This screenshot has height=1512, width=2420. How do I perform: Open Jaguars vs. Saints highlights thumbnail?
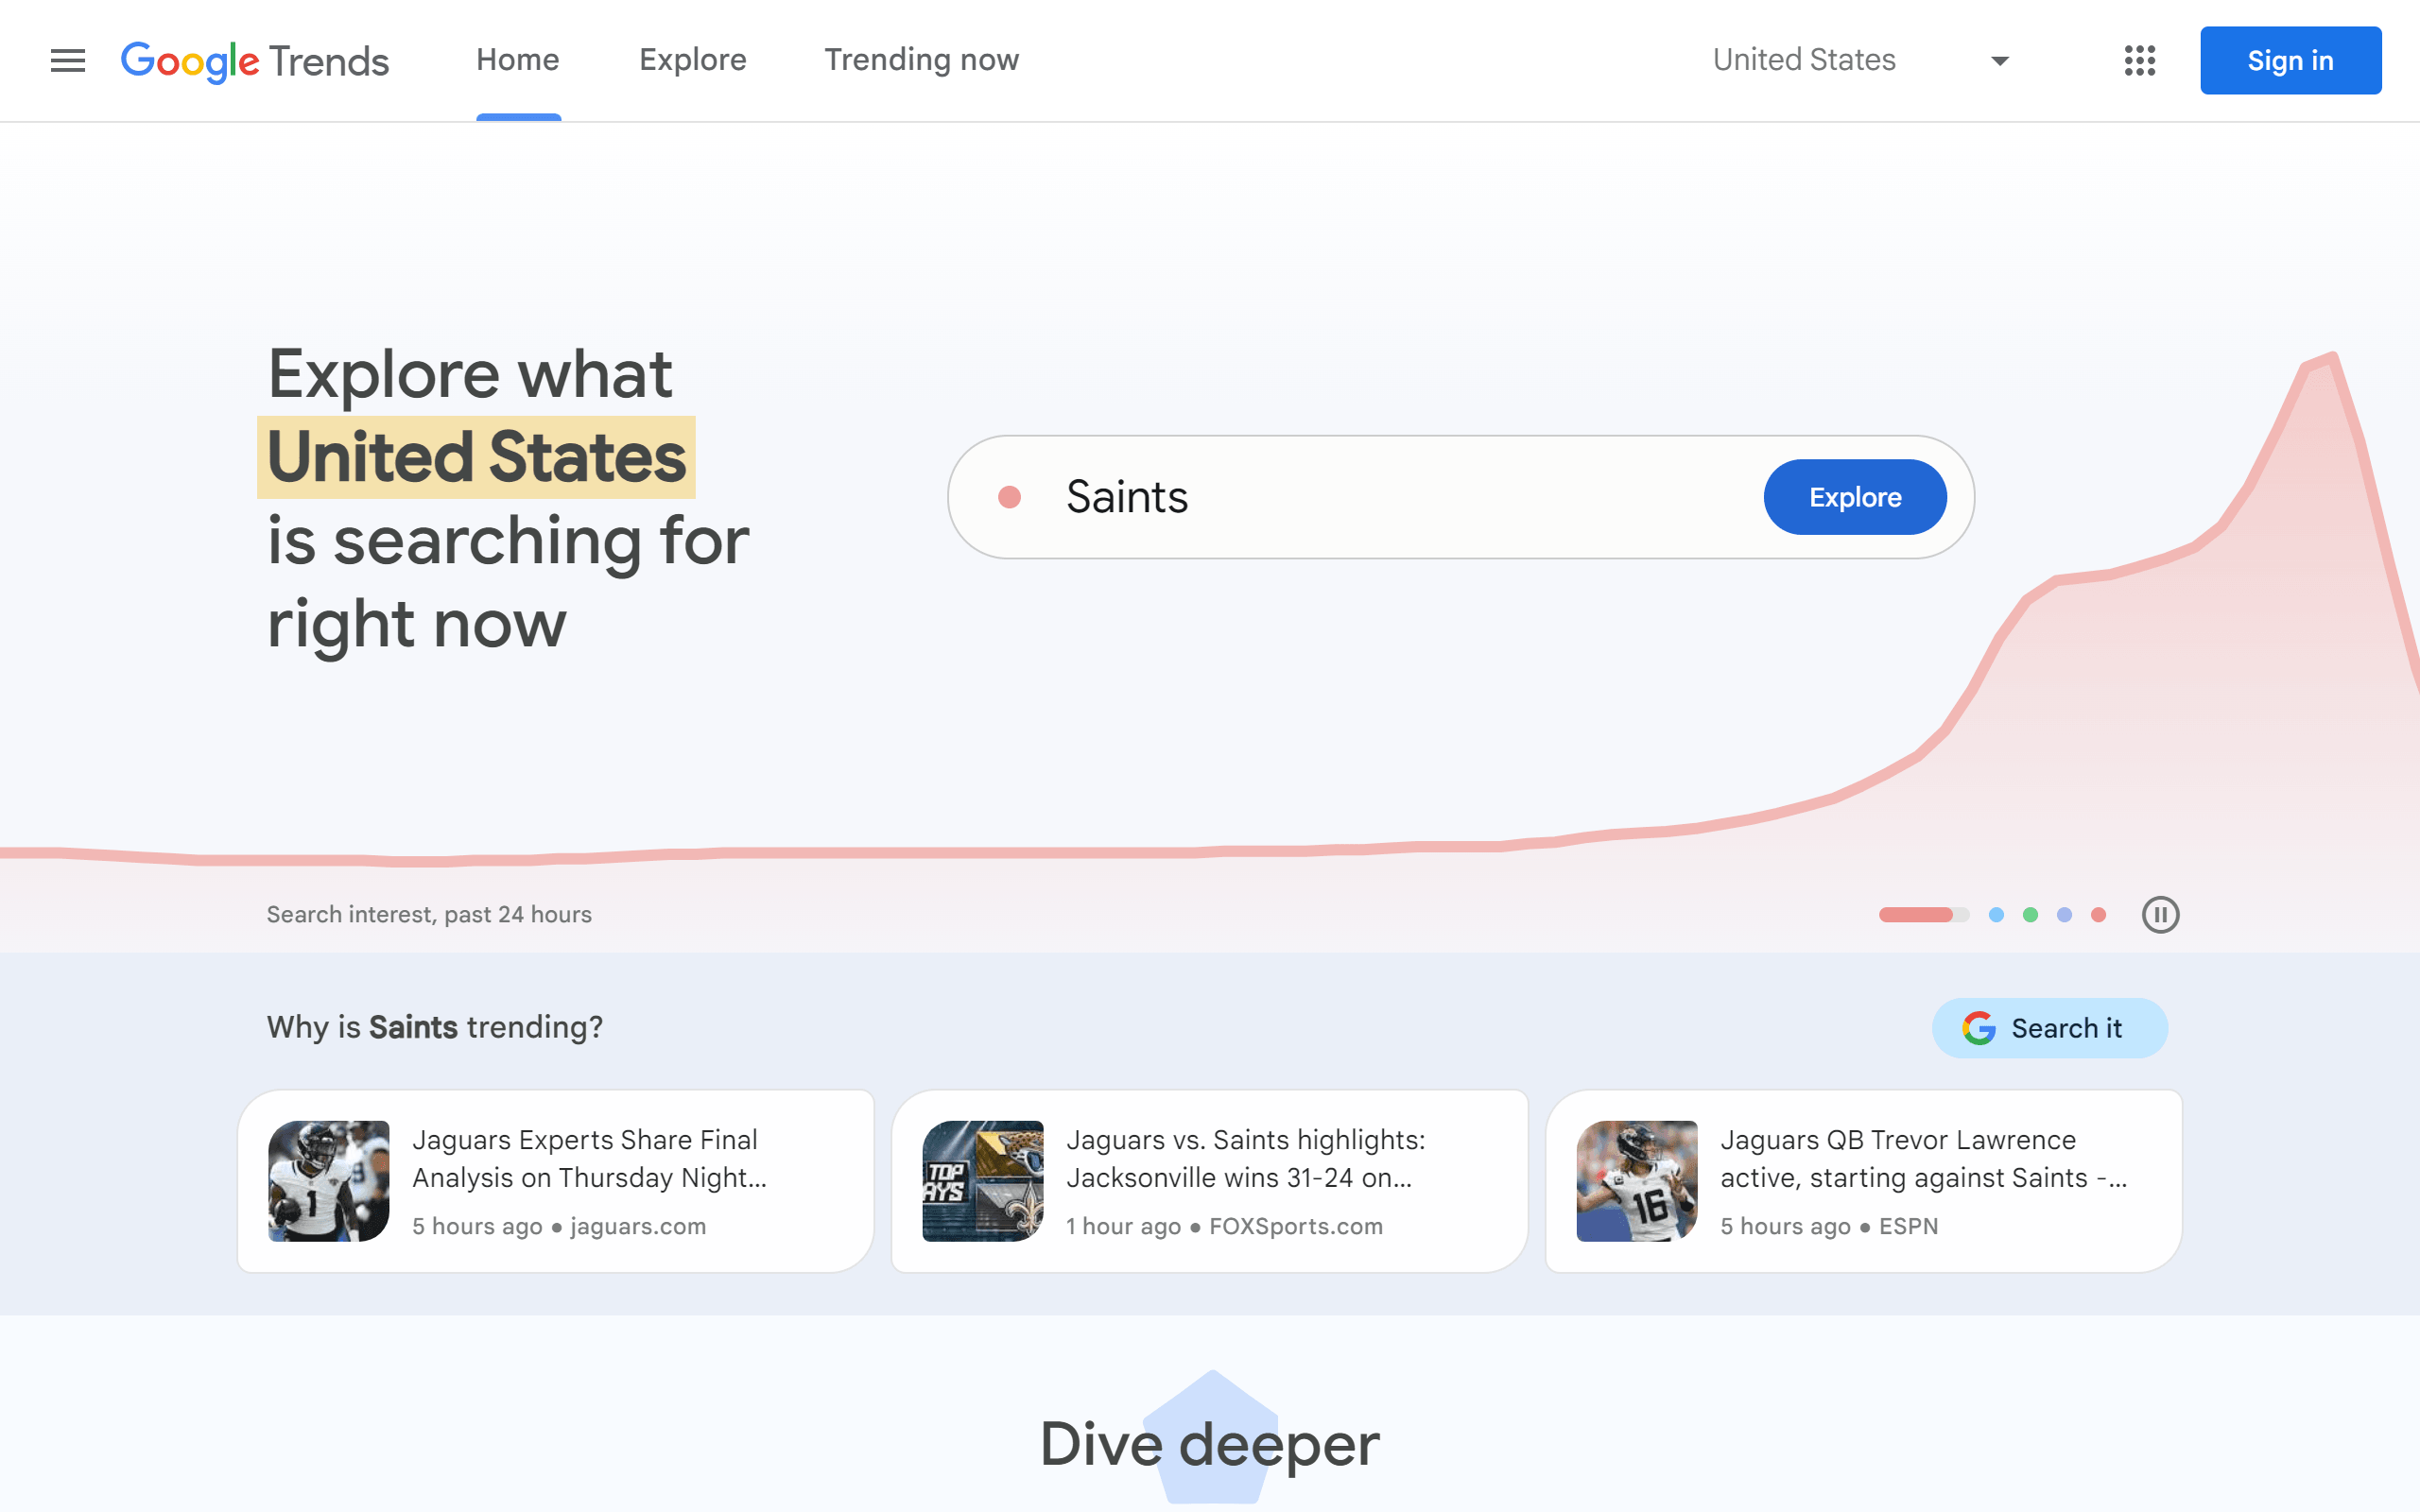(x=982, y=1180)
